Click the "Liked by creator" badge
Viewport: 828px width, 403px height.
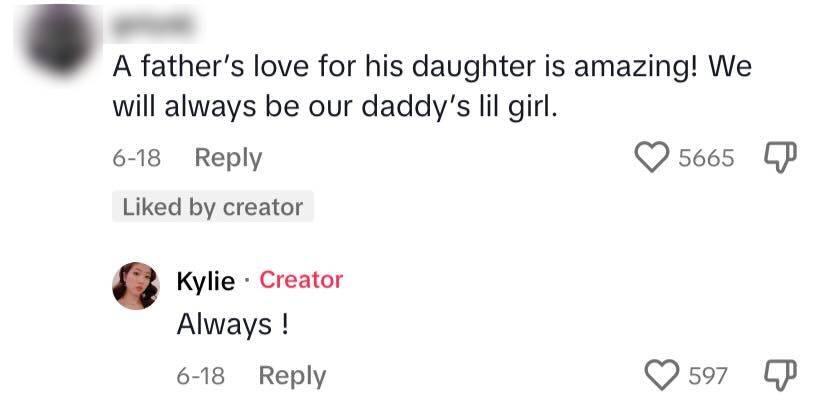coord(212,207)
